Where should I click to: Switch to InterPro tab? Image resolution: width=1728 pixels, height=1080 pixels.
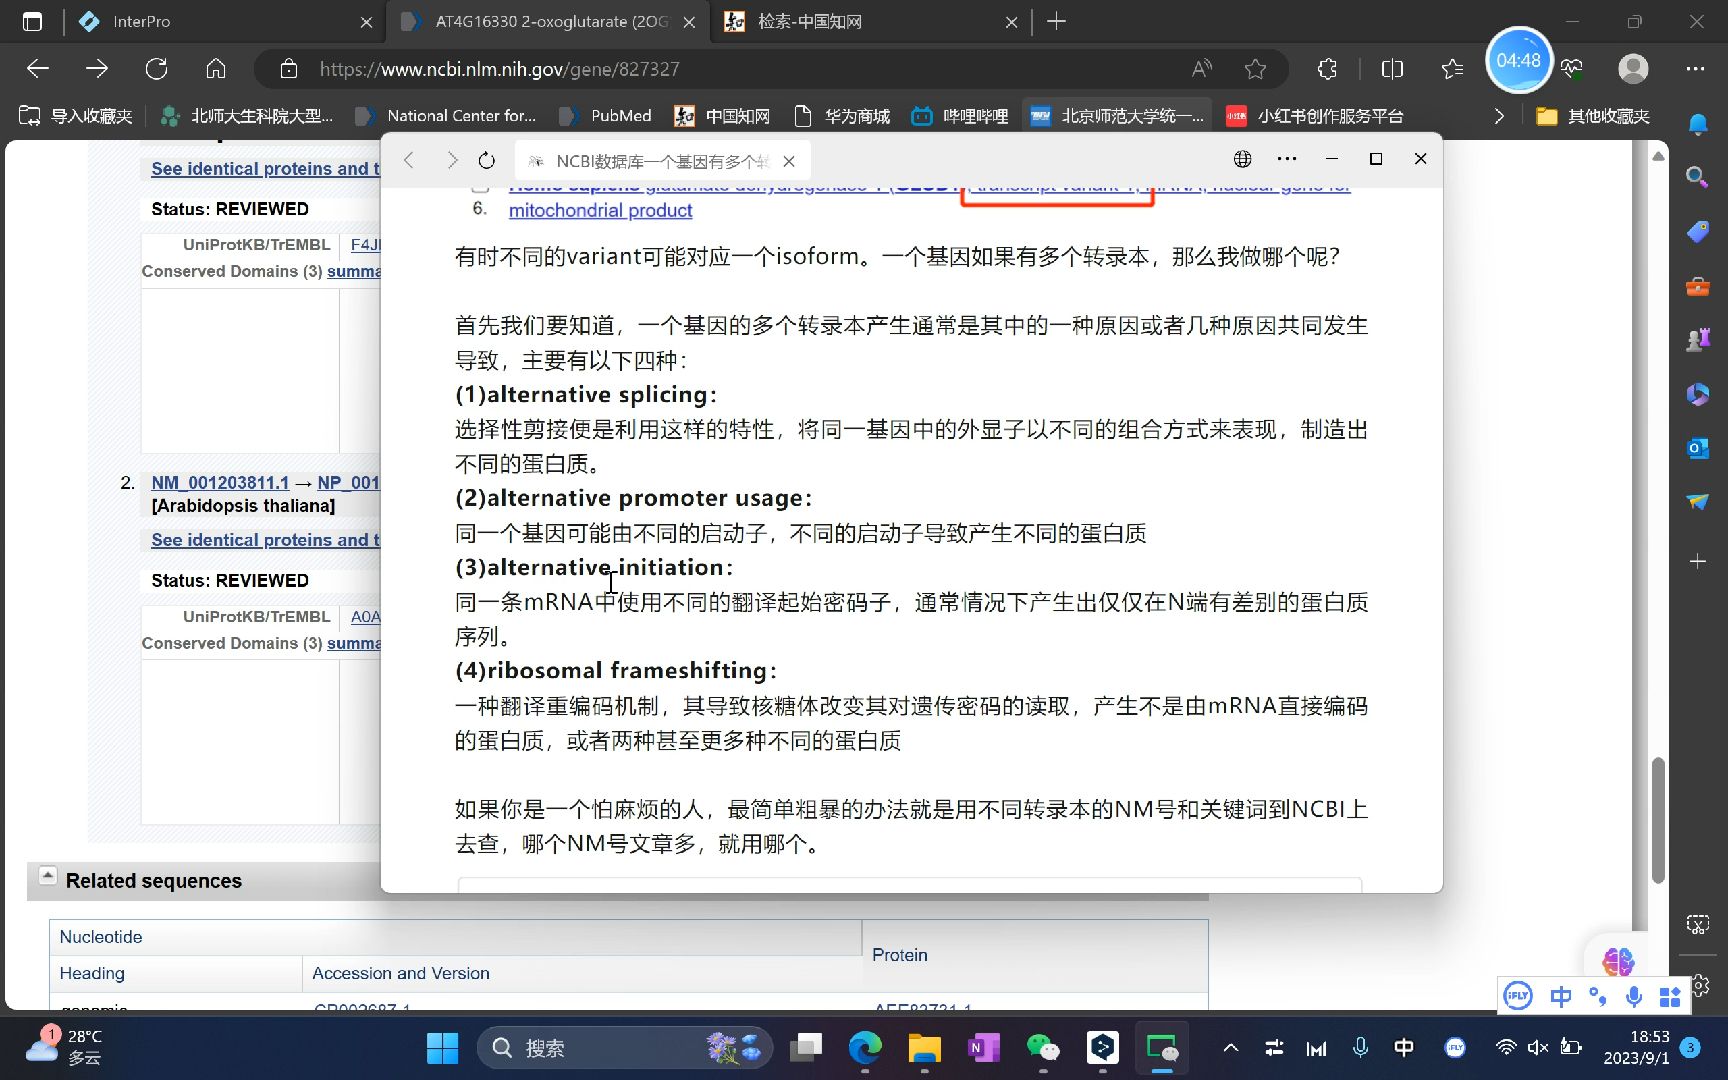pos(226,21)
